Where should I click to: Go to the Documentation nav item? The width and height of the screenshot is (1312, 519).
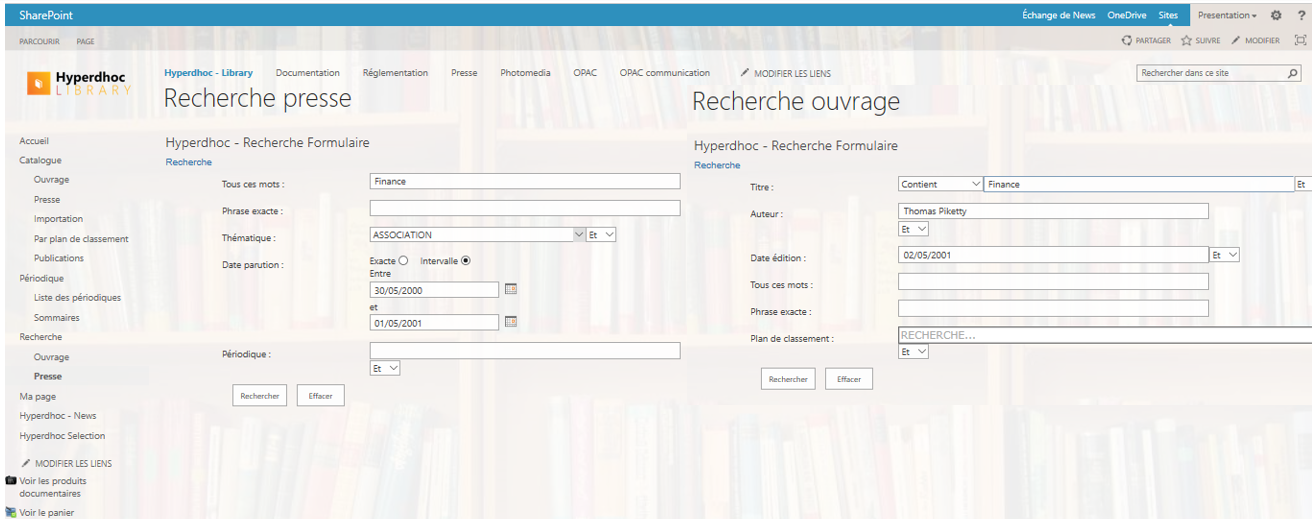(308, 73)
